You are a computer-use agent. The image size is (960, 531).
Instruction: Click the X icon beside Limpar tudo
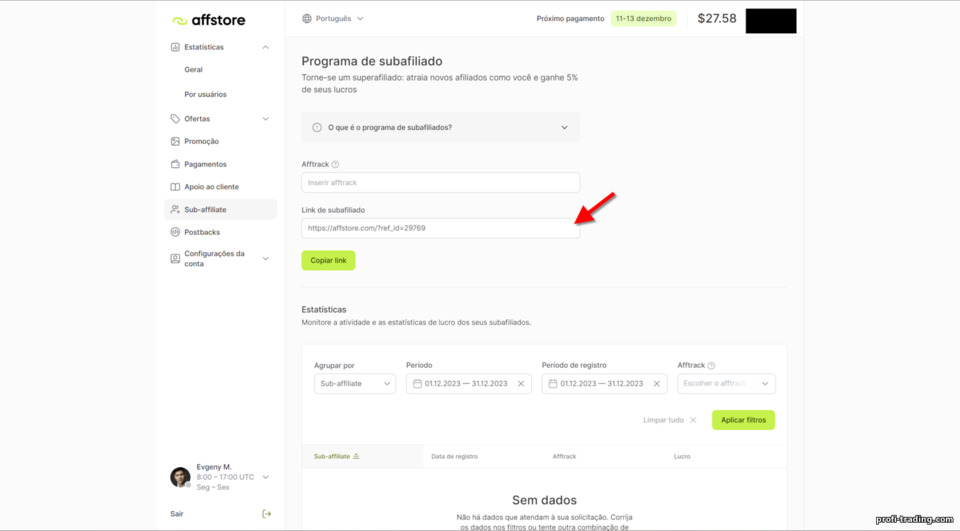693,420
